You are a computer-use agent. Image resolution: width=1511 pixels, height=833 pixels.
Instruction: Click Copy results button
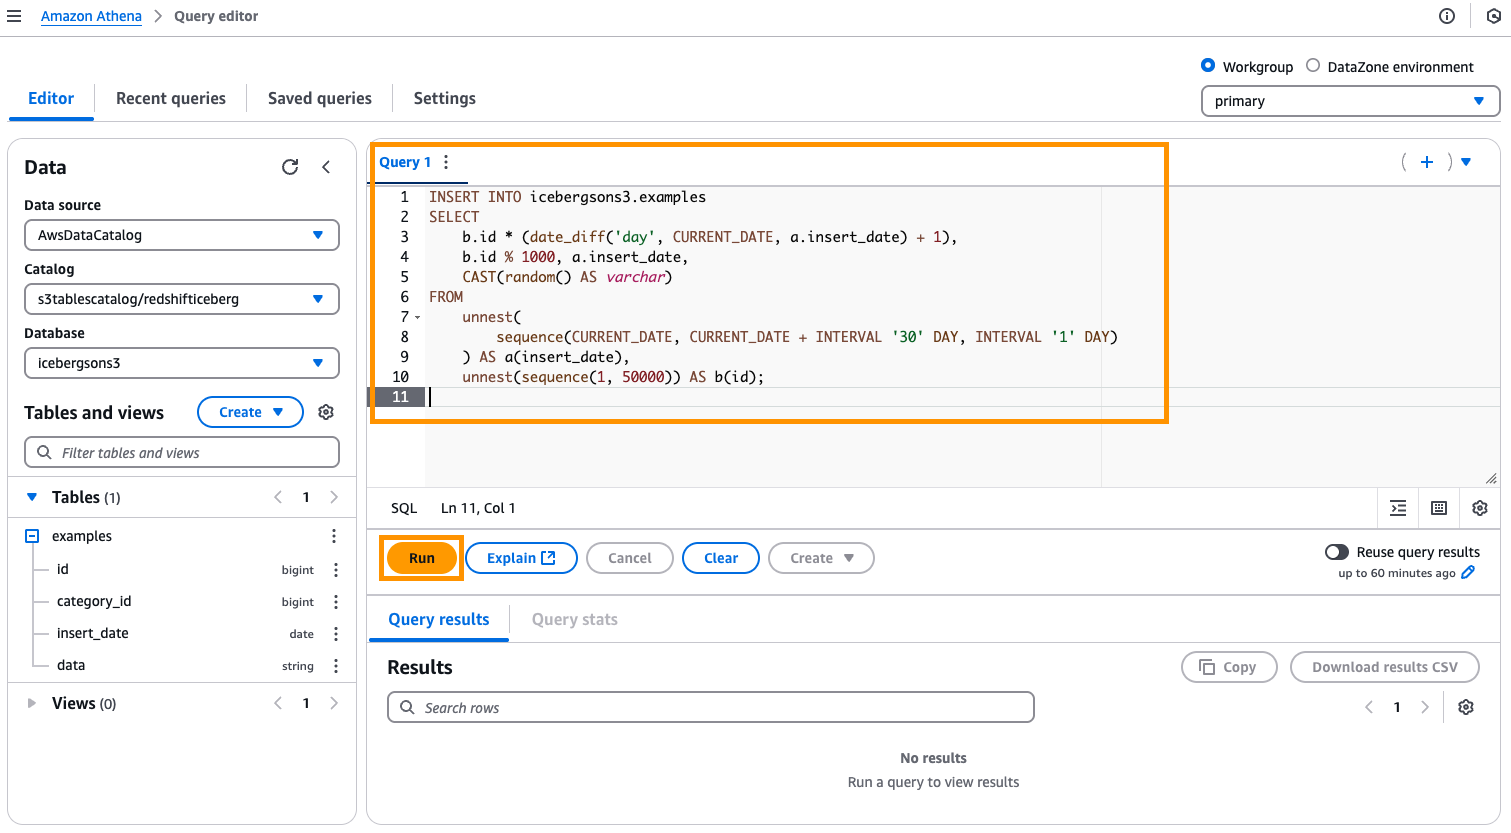pyautogui.click(x=1229, y=667)
